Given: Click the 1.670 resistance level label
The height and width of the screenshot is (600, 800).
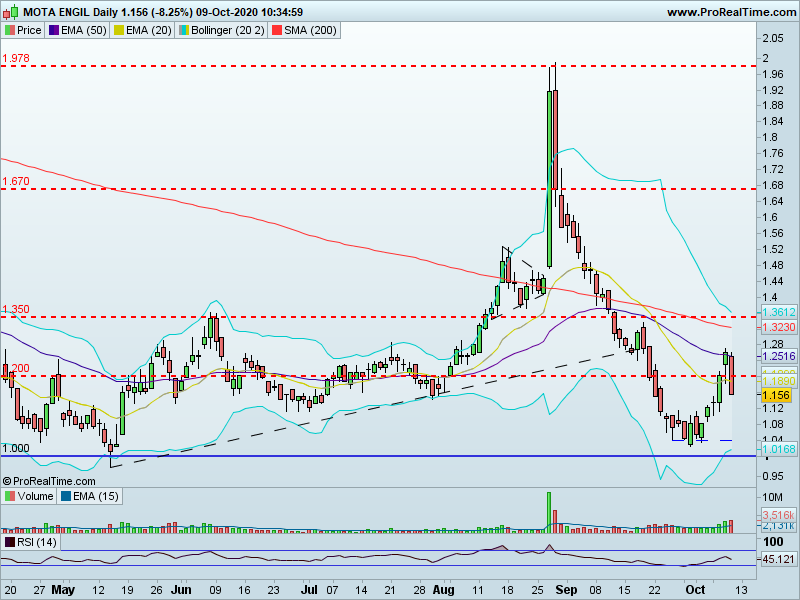Looking at the screenshot, I should 16,181.
